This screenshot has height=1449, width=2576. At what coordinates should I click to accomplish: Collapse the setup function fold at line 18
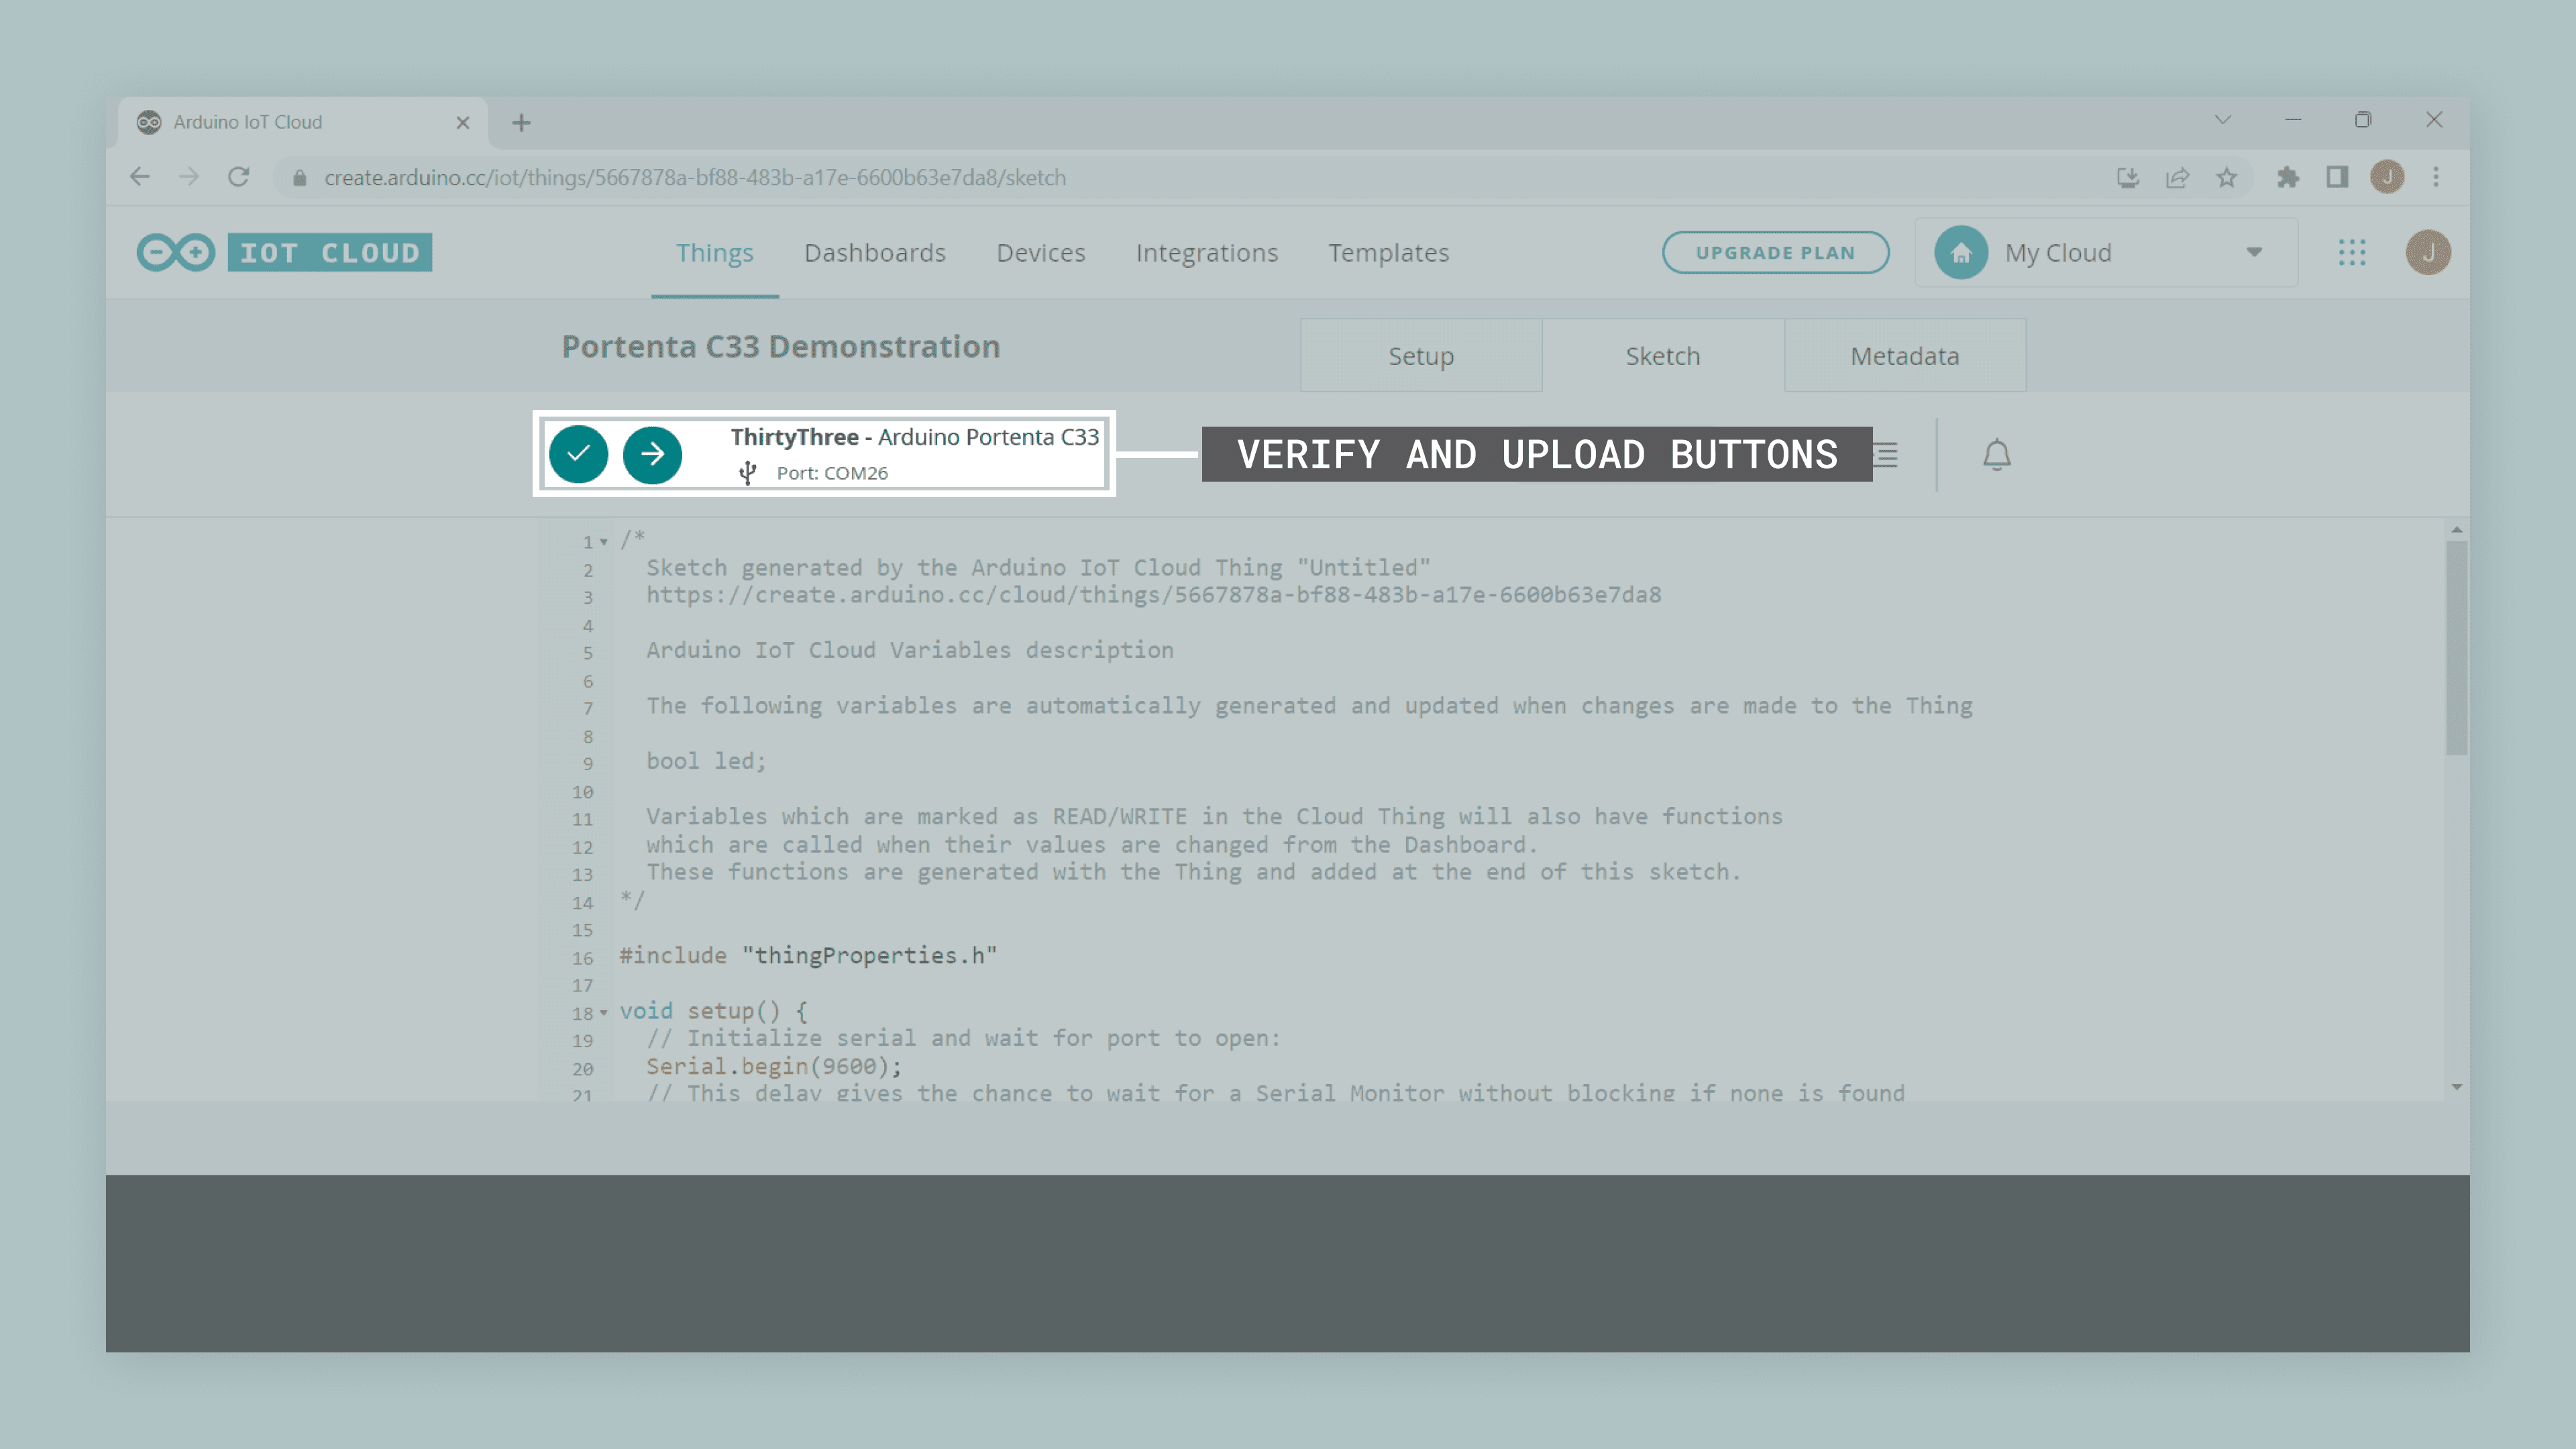604,1013
